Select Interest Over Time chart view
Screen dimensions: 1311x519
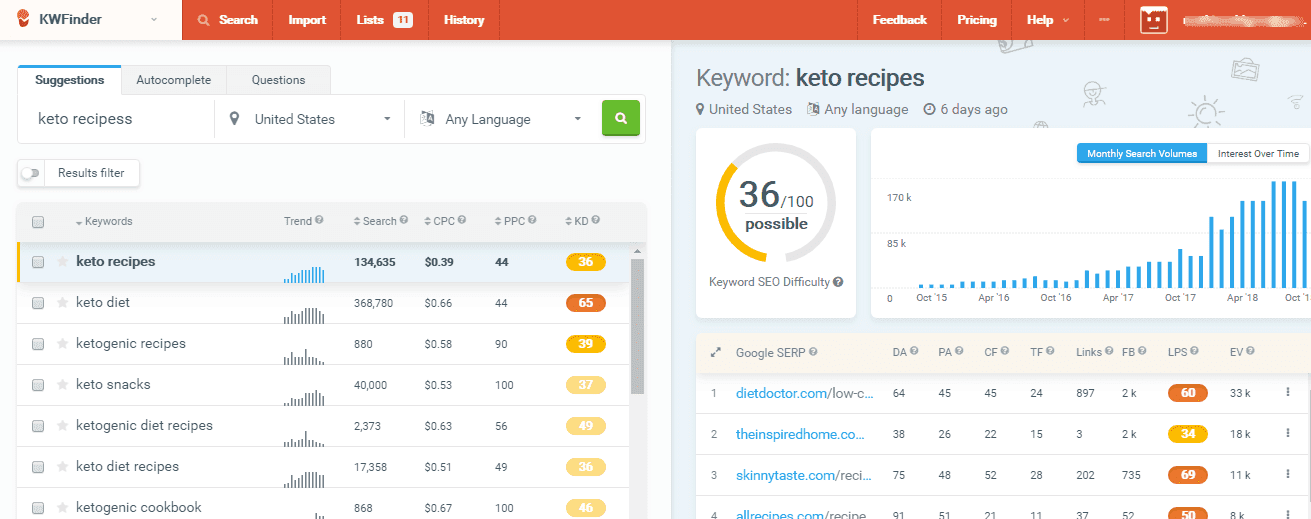(1258, 154)
